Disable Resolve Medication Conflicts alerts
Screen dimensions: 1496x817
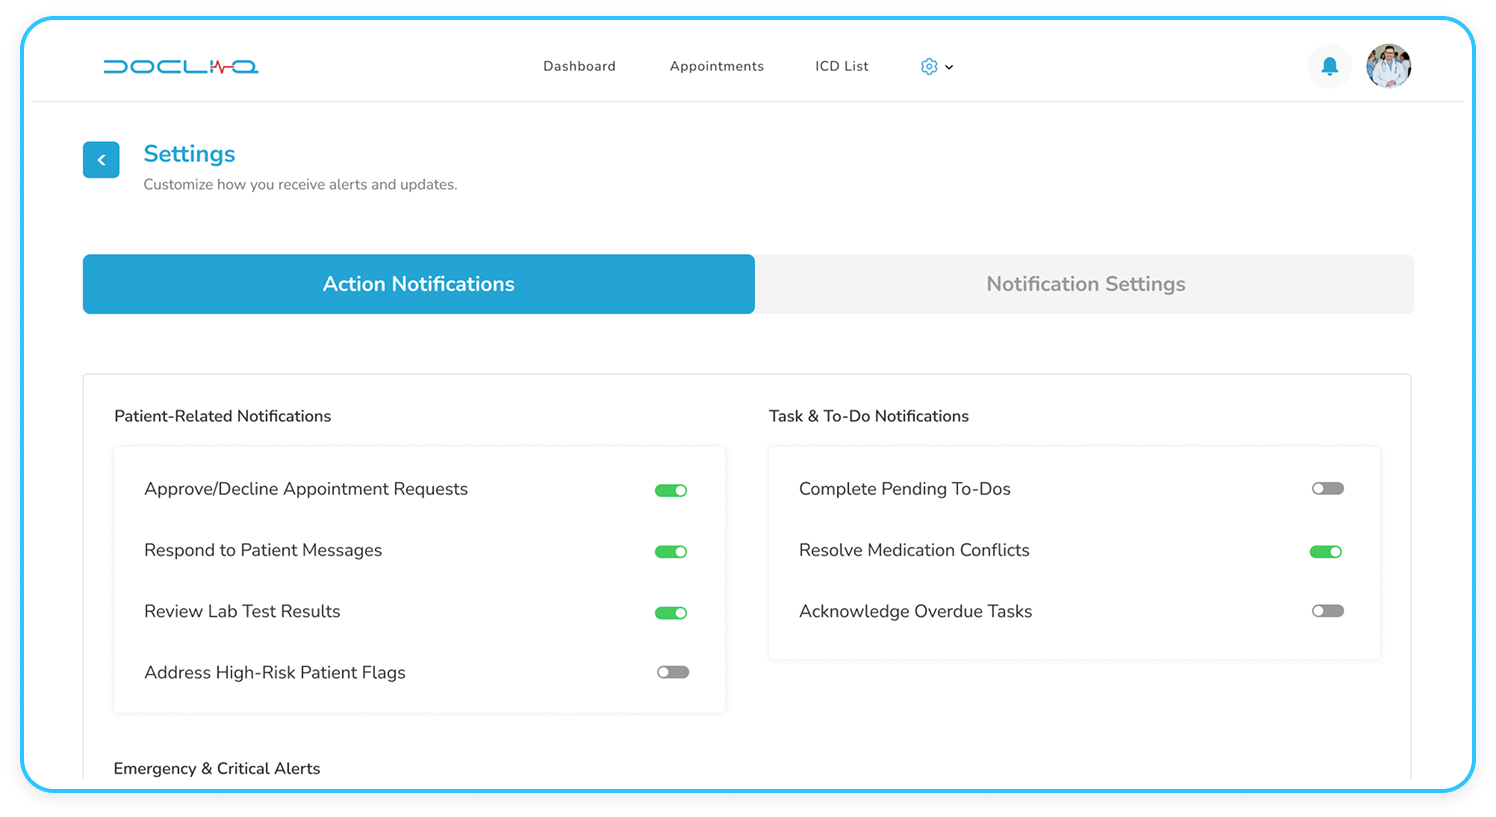1327,551
